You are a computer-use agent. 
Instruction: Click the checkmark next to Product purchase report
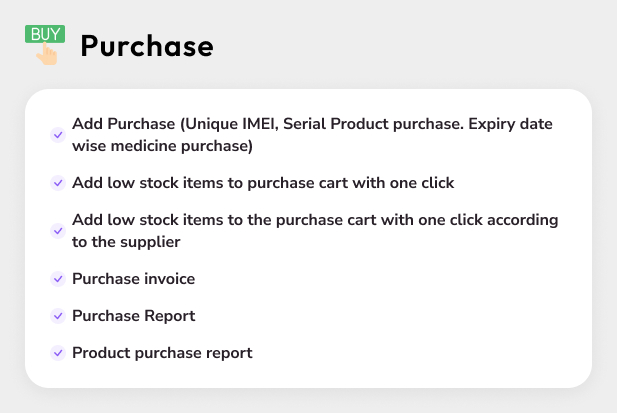click(56, 353)
